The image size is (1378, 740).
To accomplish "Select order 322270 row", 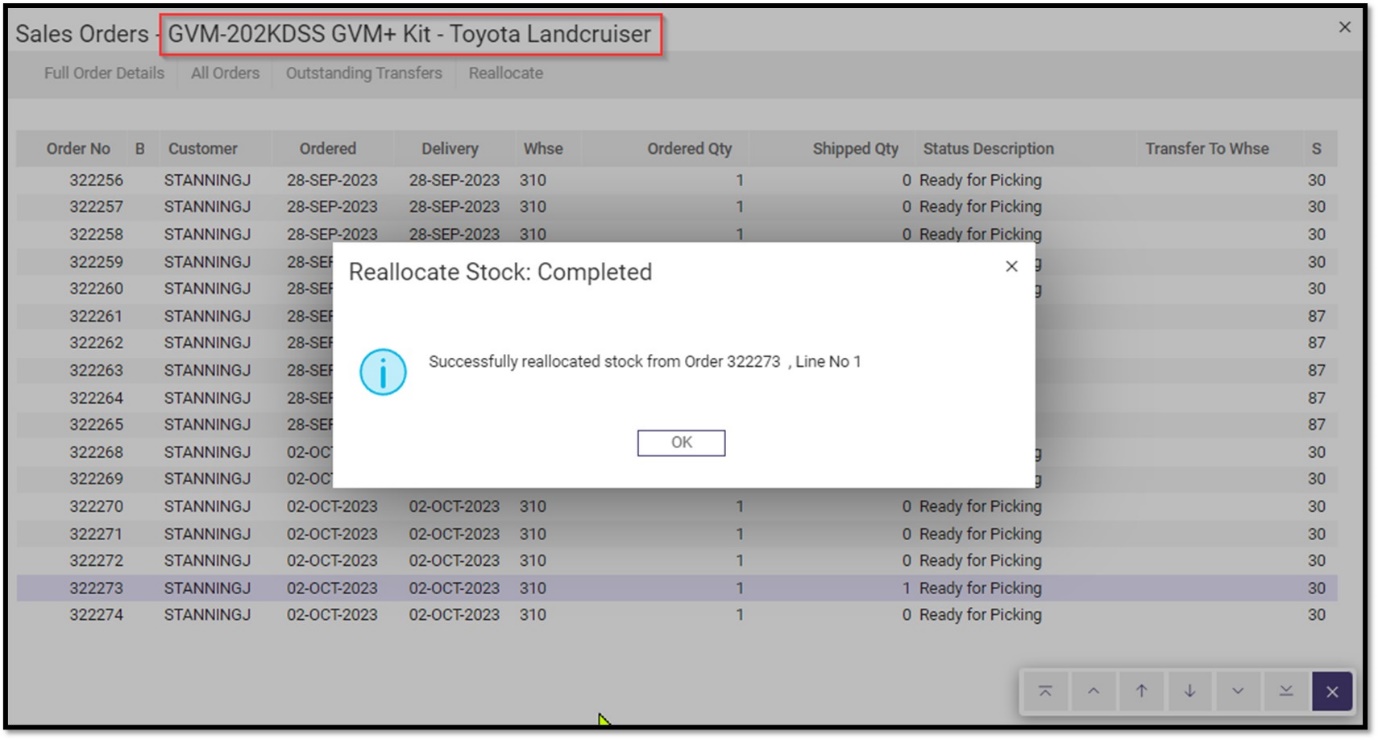I will click(677, 507).
